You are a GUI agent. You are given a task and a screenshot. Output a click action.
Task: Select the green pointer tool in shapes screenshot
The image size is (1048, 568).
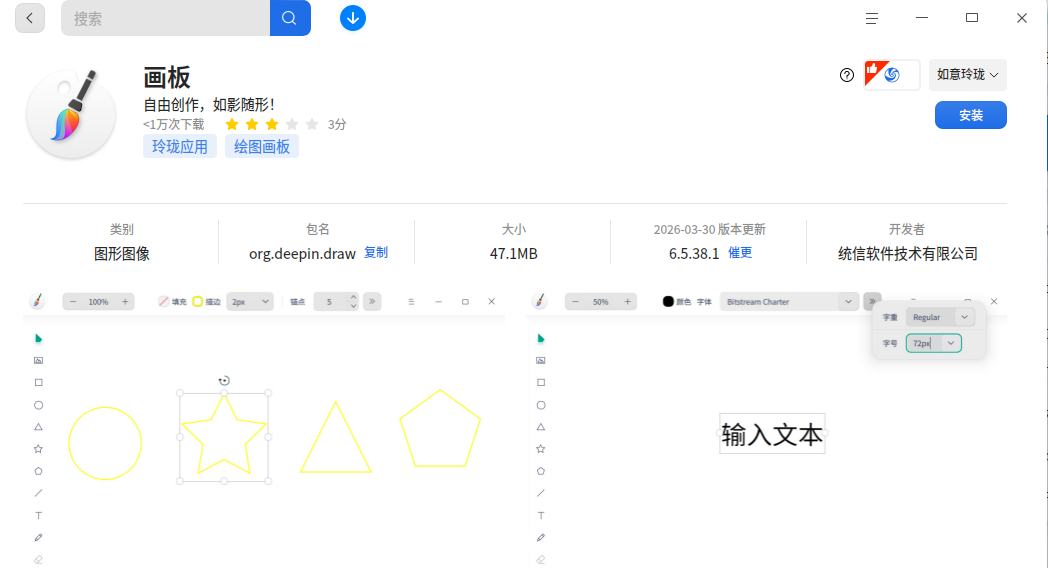(38, 339)
